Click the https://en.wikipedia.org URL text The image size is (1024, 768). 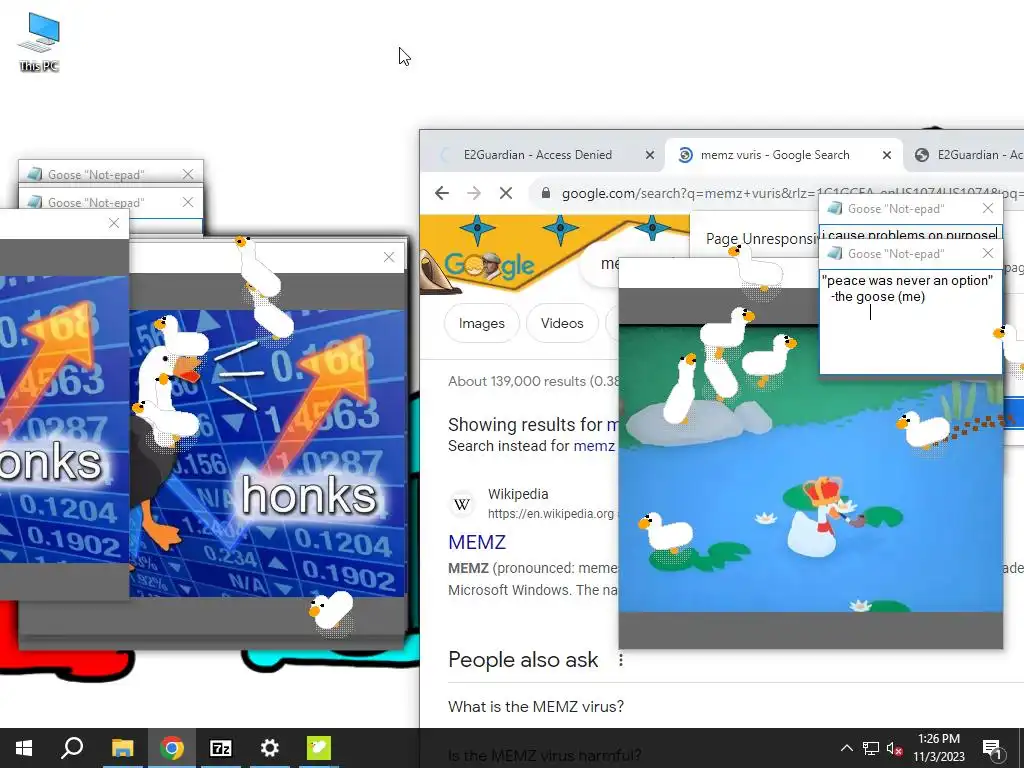click(551, 514)
